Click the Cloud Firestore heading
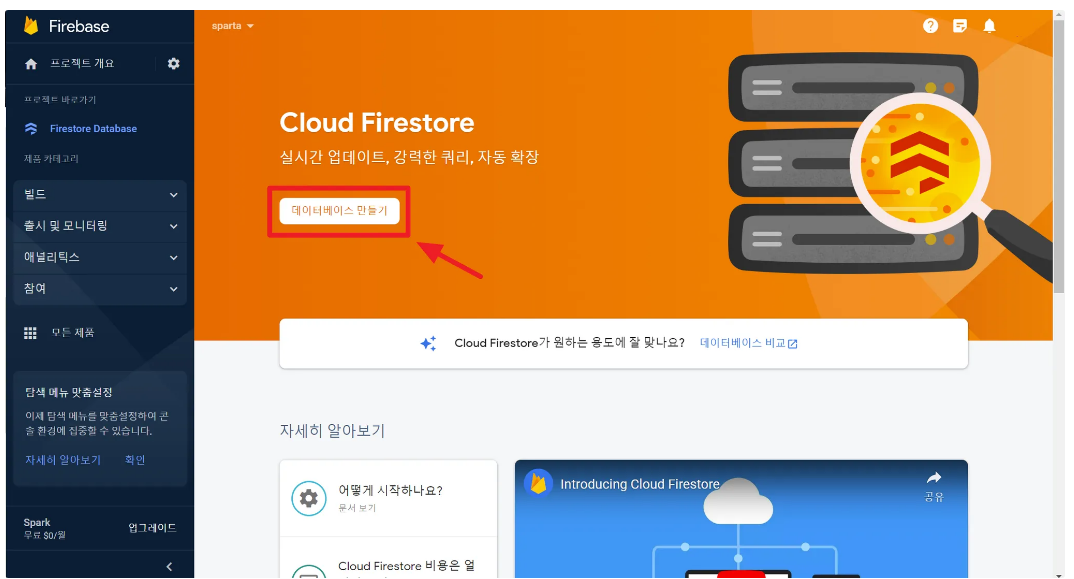The height and width of the screenshot is (579, 1074). point(377,123)
